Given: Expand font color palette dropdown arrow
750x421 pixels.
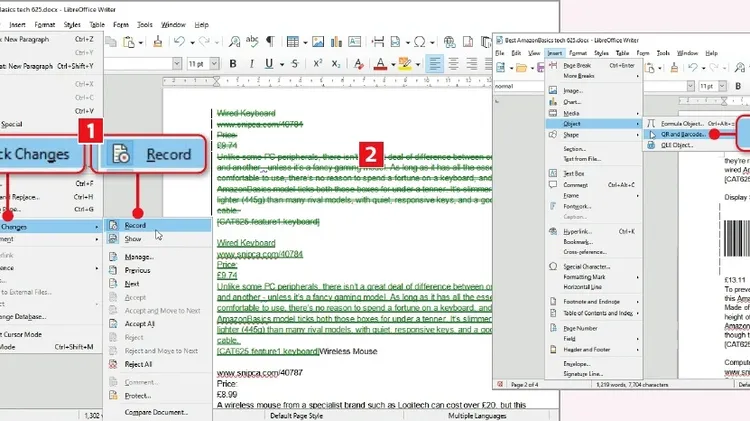Looking at the screenshot, I should pos(393,64).
